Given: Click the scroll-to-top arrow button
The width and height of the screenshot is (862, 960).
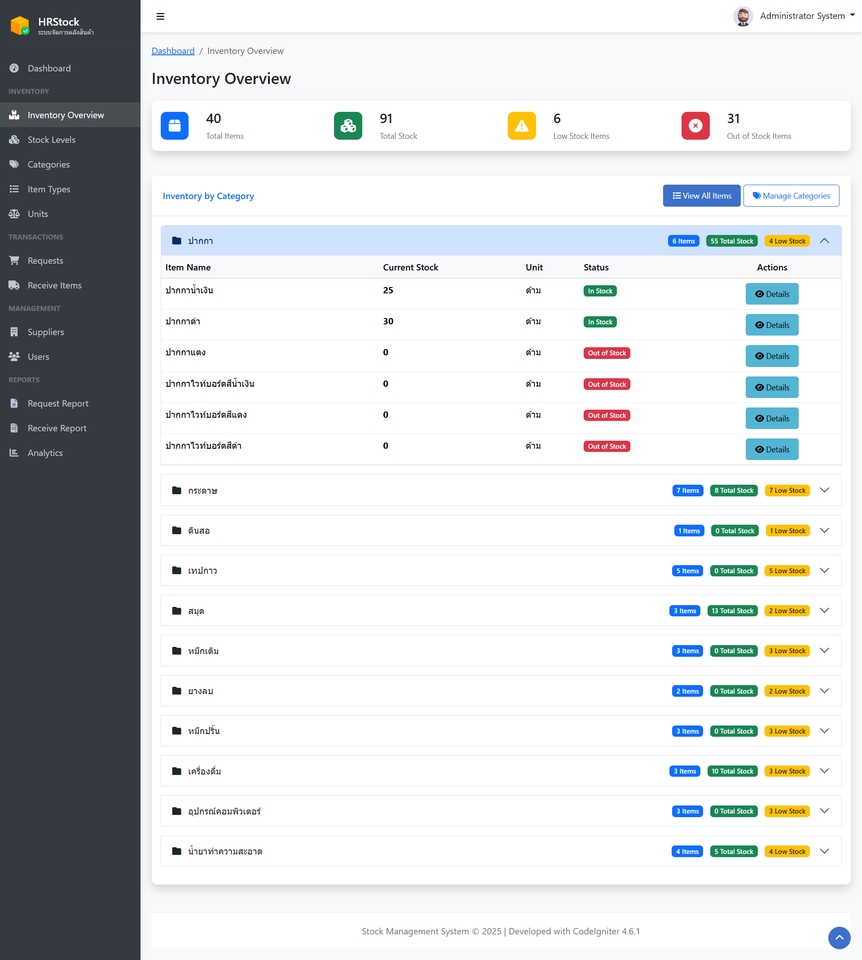Looking at the screenshot, I should coord(839,937).
